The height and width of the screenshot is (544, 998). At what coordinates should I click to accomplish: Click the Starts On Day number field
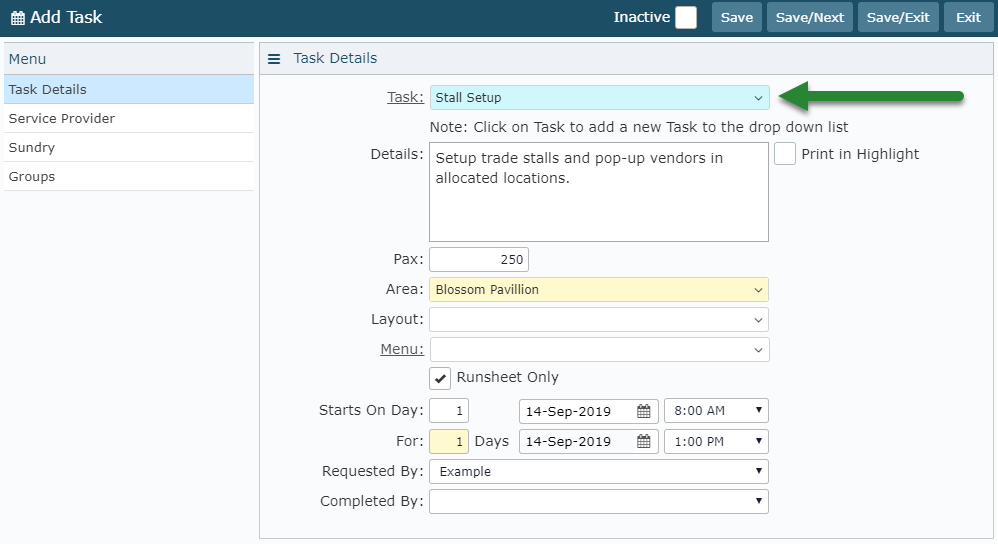[449, 410]
